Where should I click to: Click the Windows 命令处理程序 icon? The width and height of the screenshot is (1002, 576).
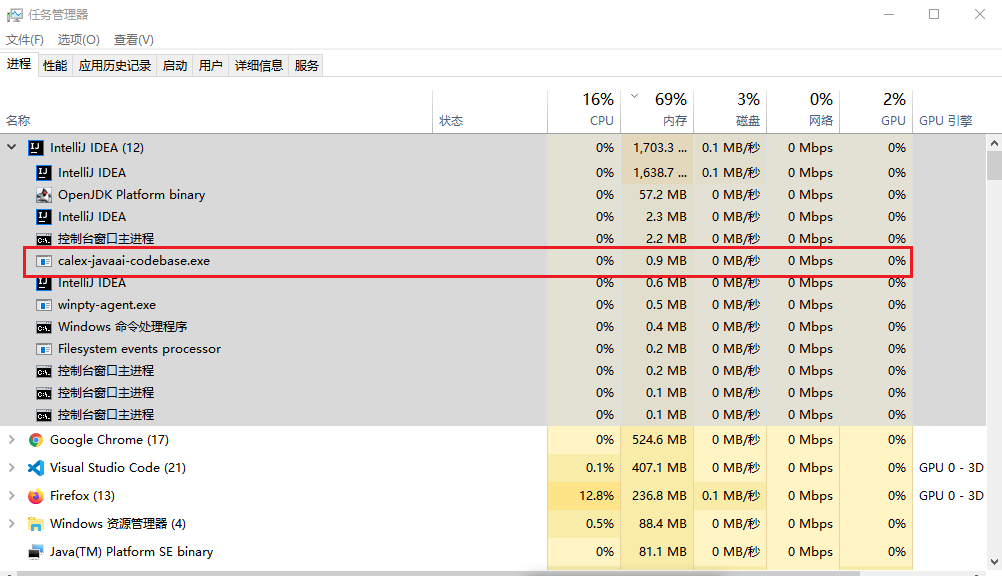coord(43,327)
